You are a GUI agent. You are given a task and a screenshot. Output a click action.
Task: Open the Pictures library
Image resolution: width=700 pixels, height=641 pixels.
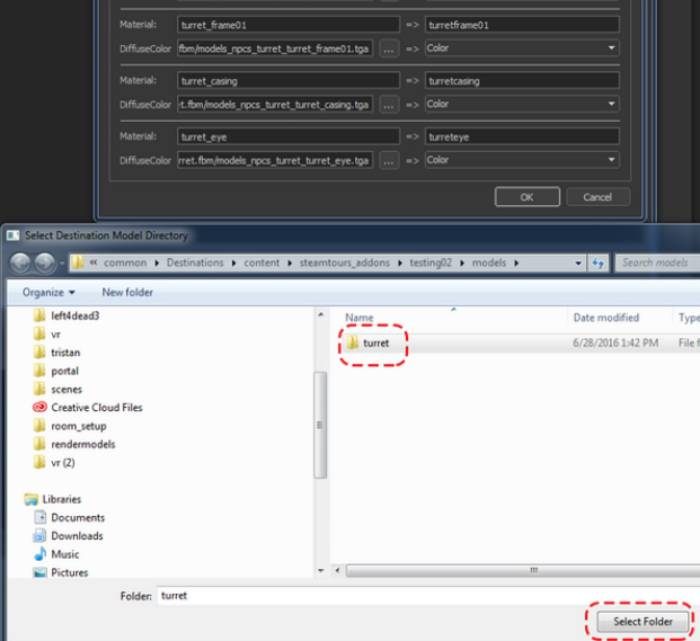pos(69,572)
